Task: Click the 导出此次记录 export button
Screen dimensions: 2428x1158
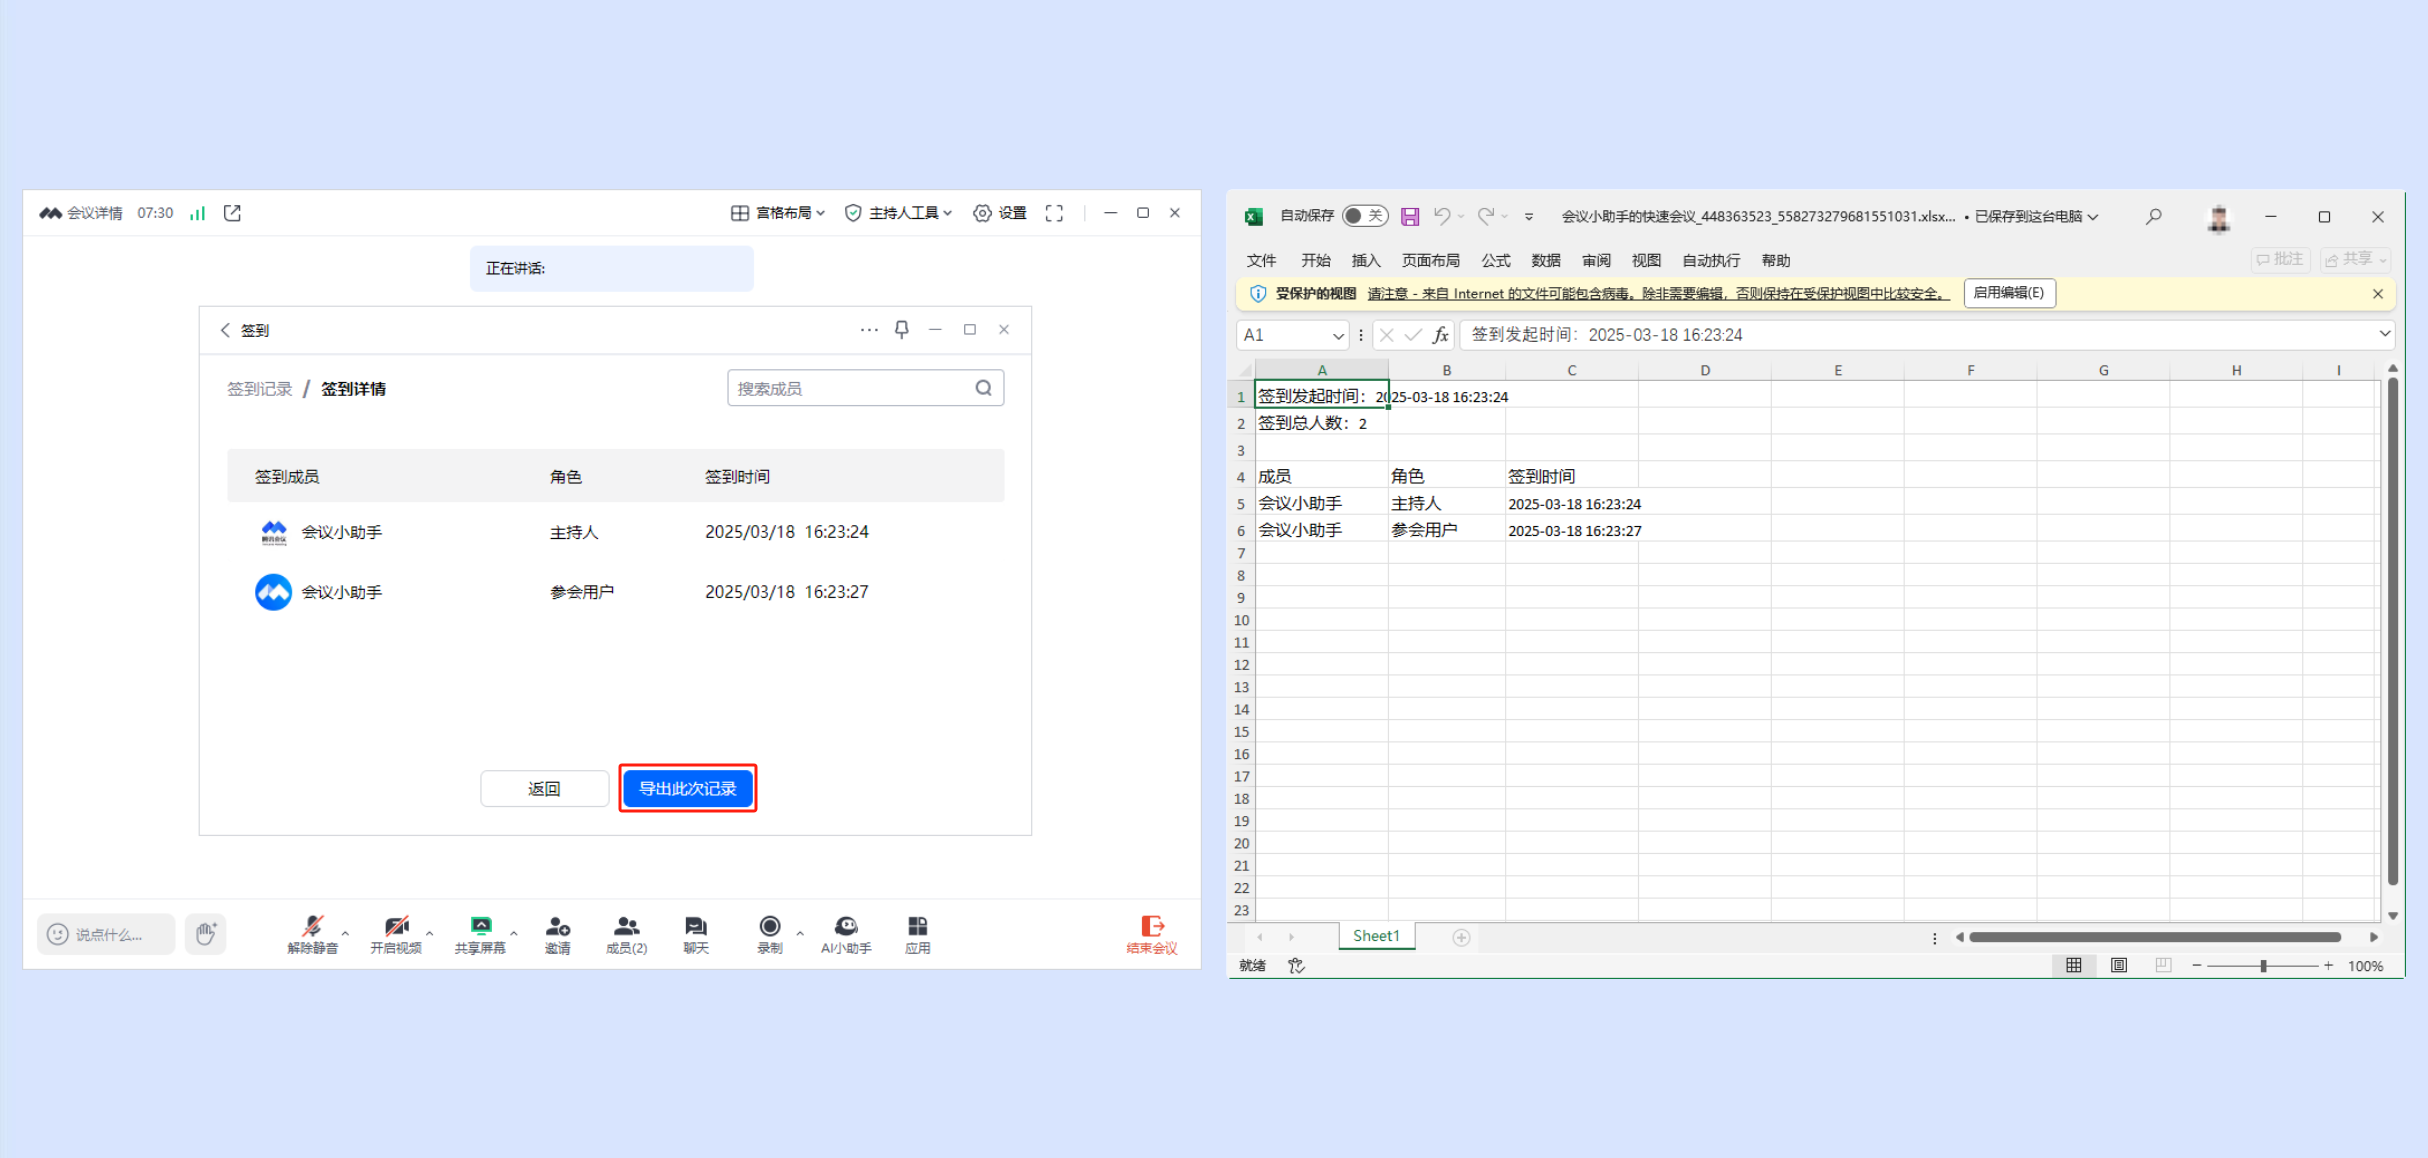Action: pos(687,788)
